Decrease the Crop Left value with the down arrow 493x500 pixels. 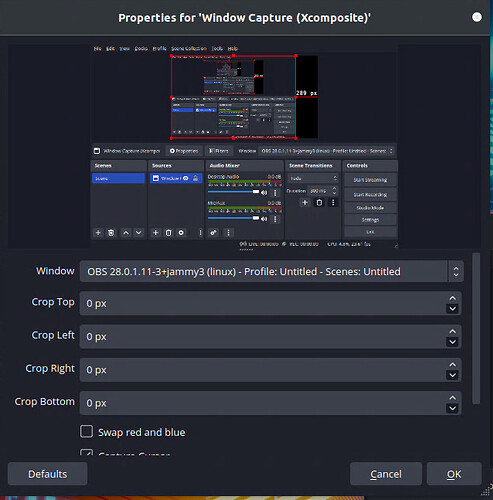coord(452,342)
